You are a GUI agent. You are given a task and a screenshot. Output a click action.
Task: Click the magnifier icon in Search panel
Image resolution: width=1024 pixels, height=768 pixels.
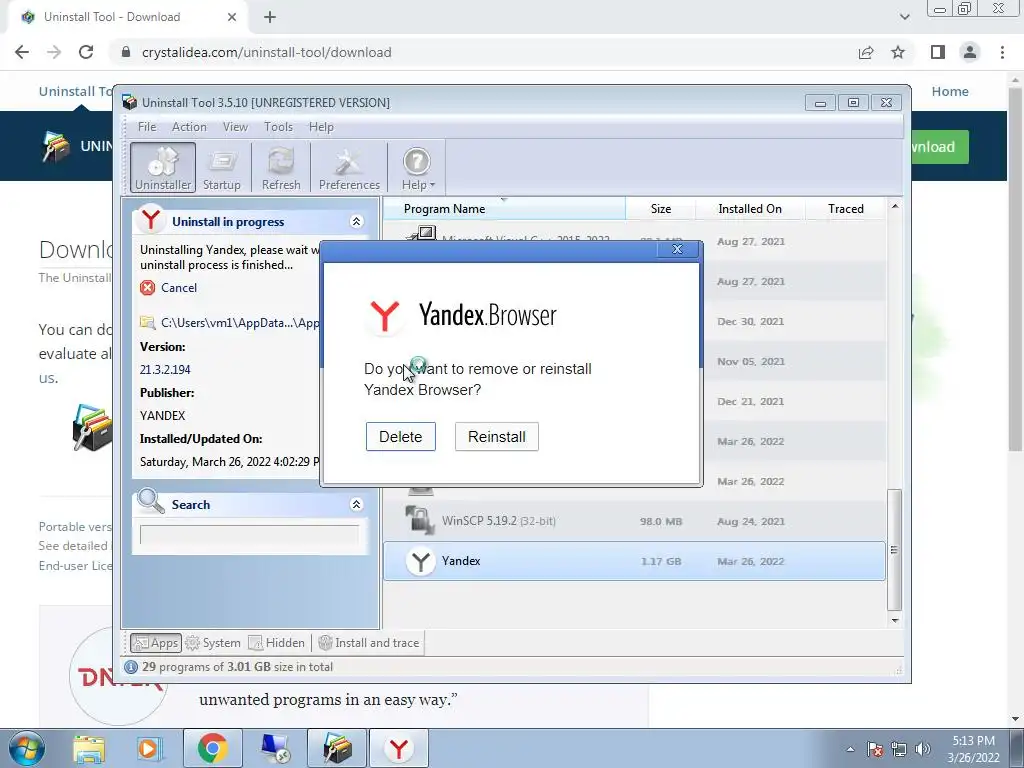[151, 502]
